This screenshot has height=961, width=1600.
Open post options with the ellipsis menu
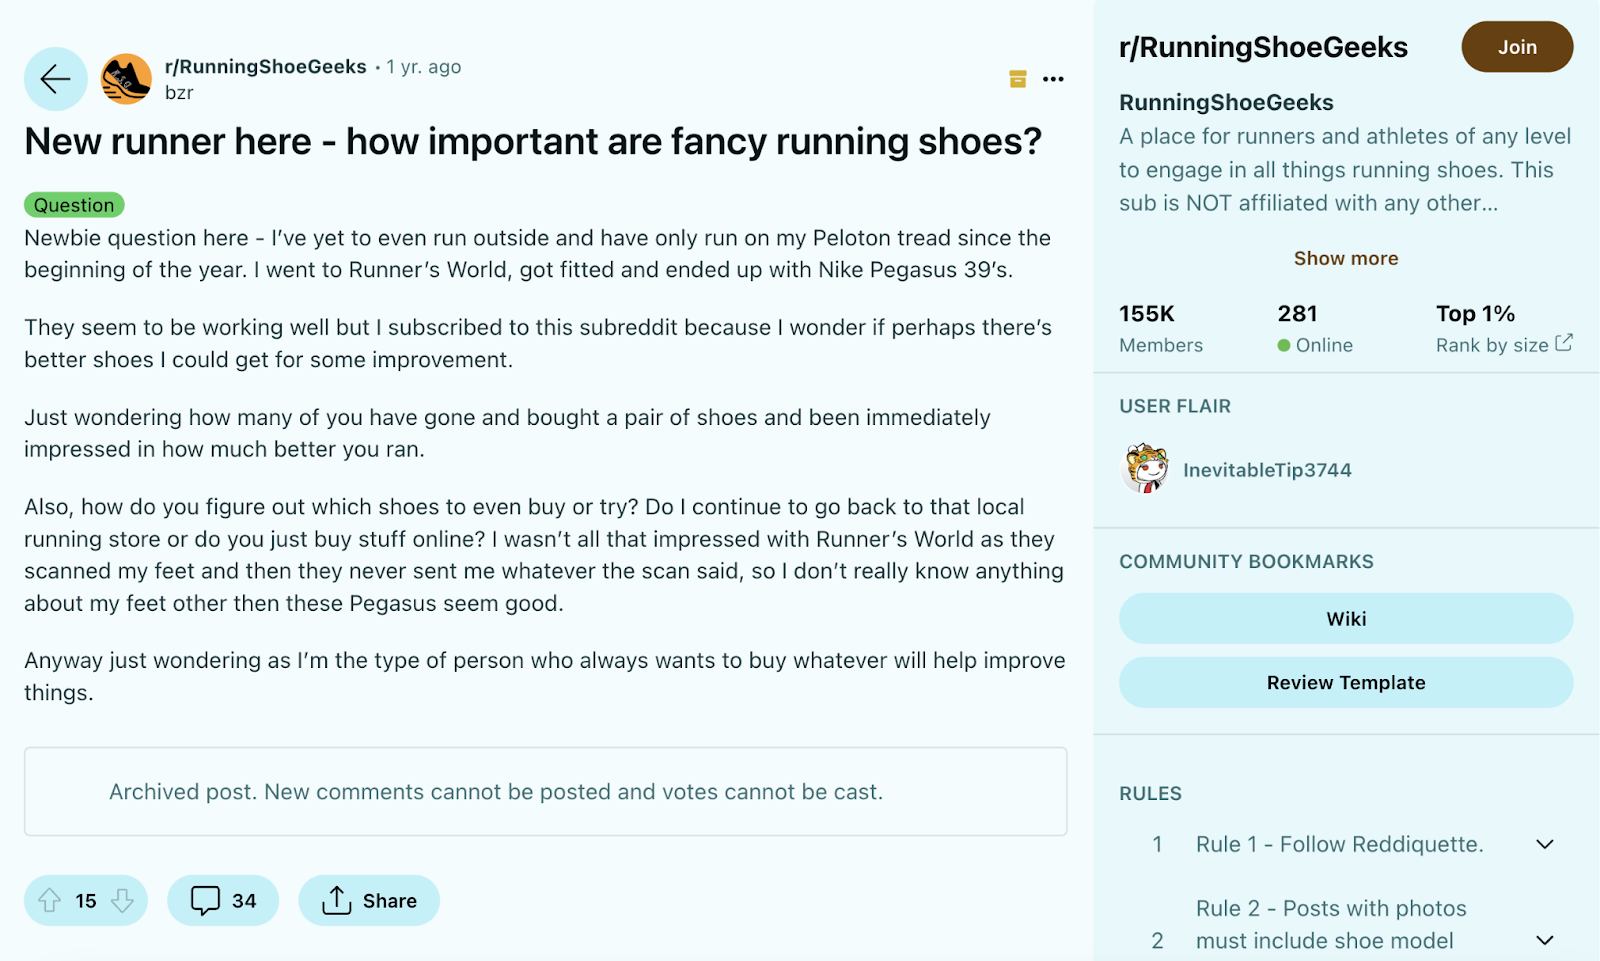(1053, 79)
